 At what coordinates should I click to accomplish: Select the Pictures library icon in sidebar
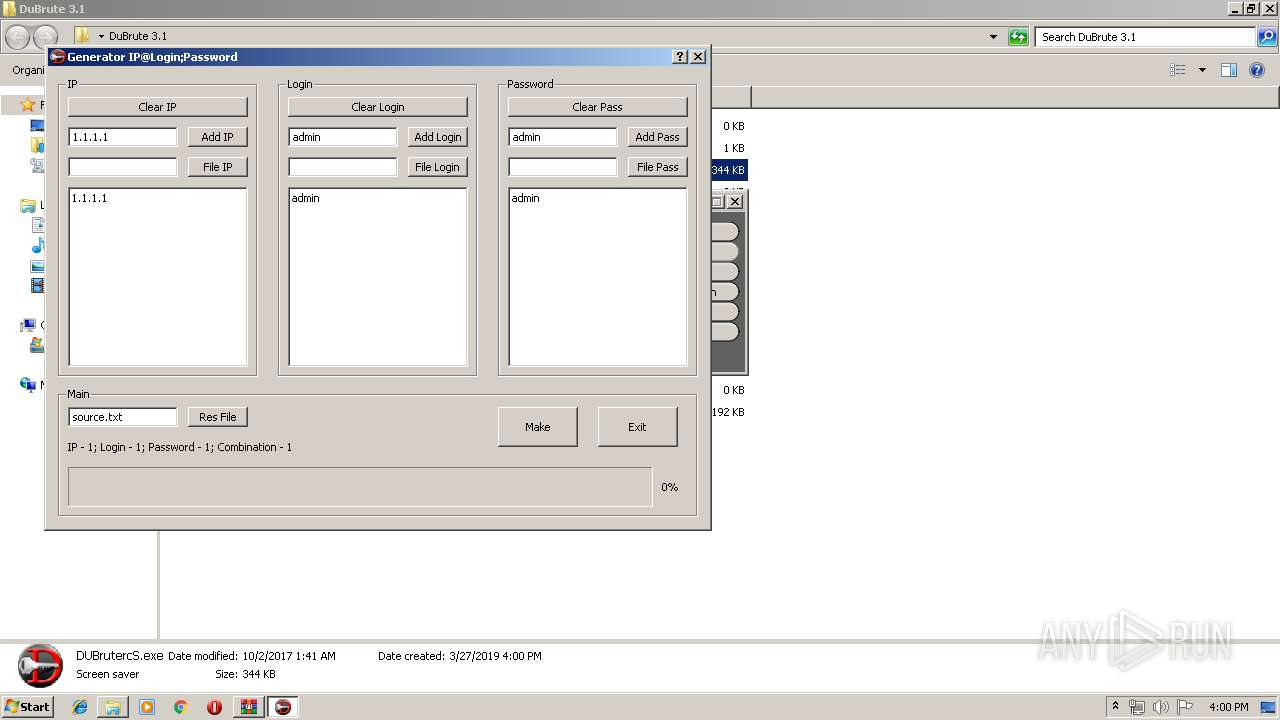38,266
